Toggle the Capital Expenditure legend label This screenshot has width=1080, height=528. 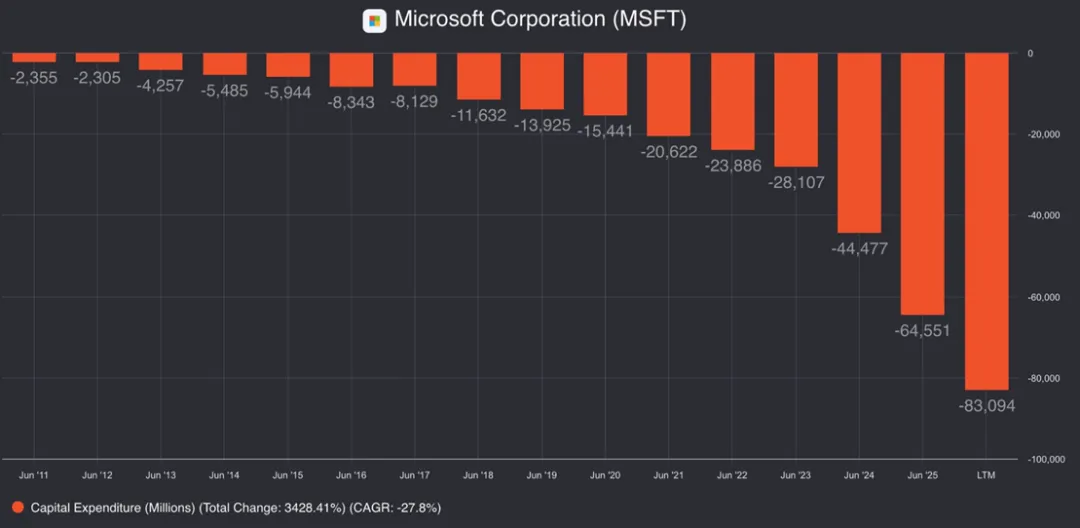point(236,508)
